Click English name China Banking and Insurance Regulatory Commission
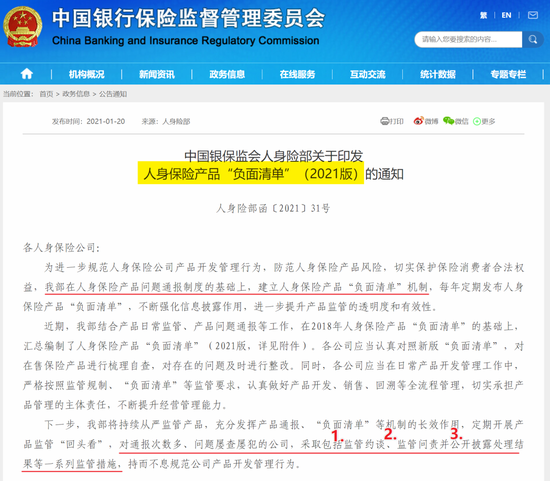Image resolution: width=550 pixels, height=481 pixels. click(186, 41)
